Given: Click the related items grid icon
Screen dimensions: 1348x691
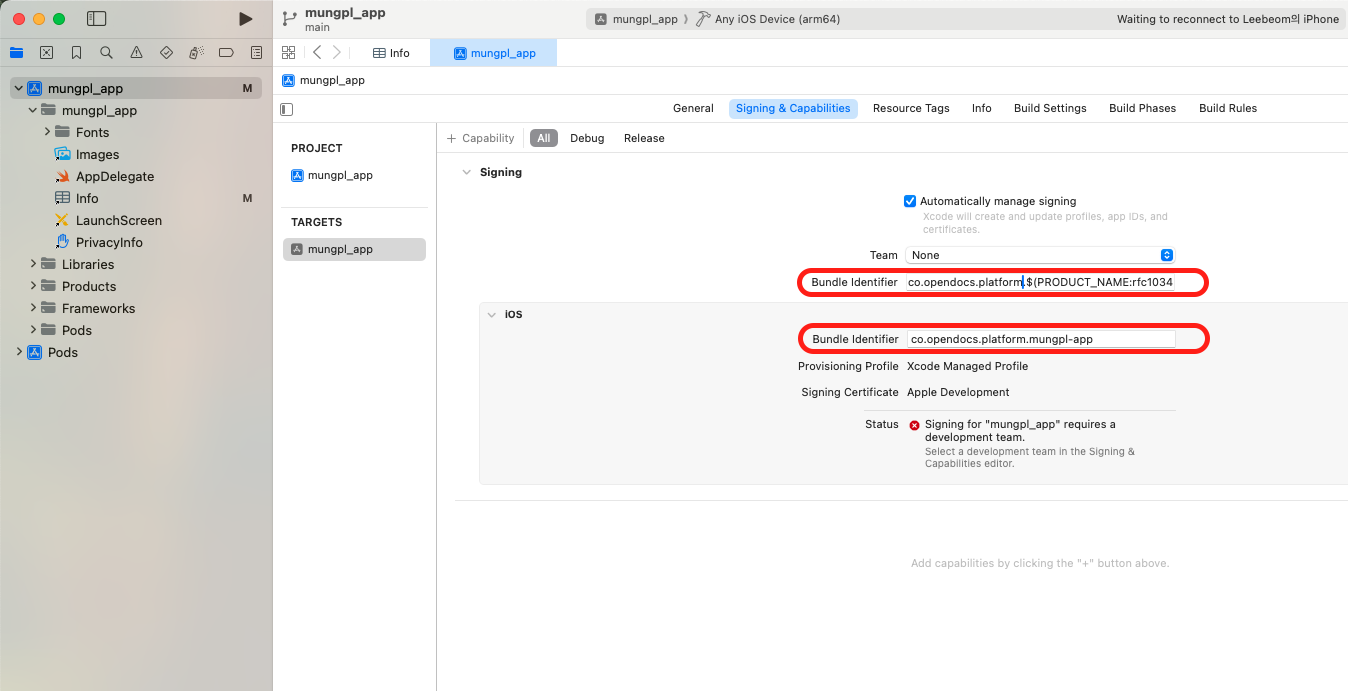Looking at the screenshot, I should pos(289,53).
